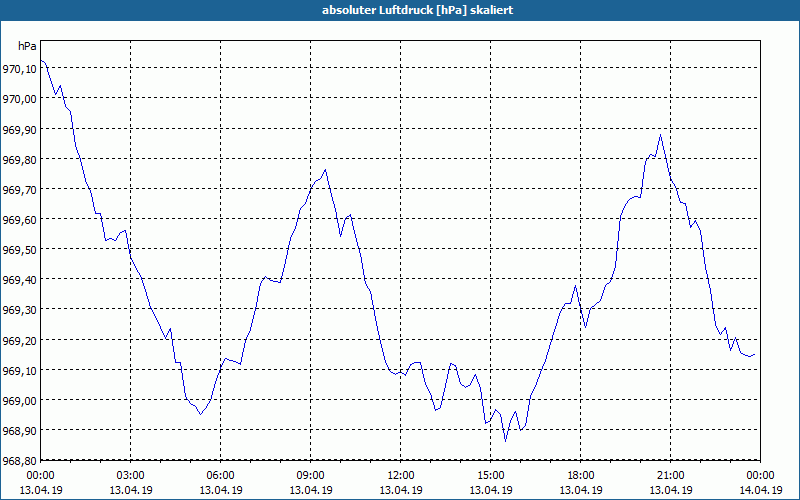Select the 969,10 y-axis label
This screenshot has width=800, height=500.
[x=19, y=370]
